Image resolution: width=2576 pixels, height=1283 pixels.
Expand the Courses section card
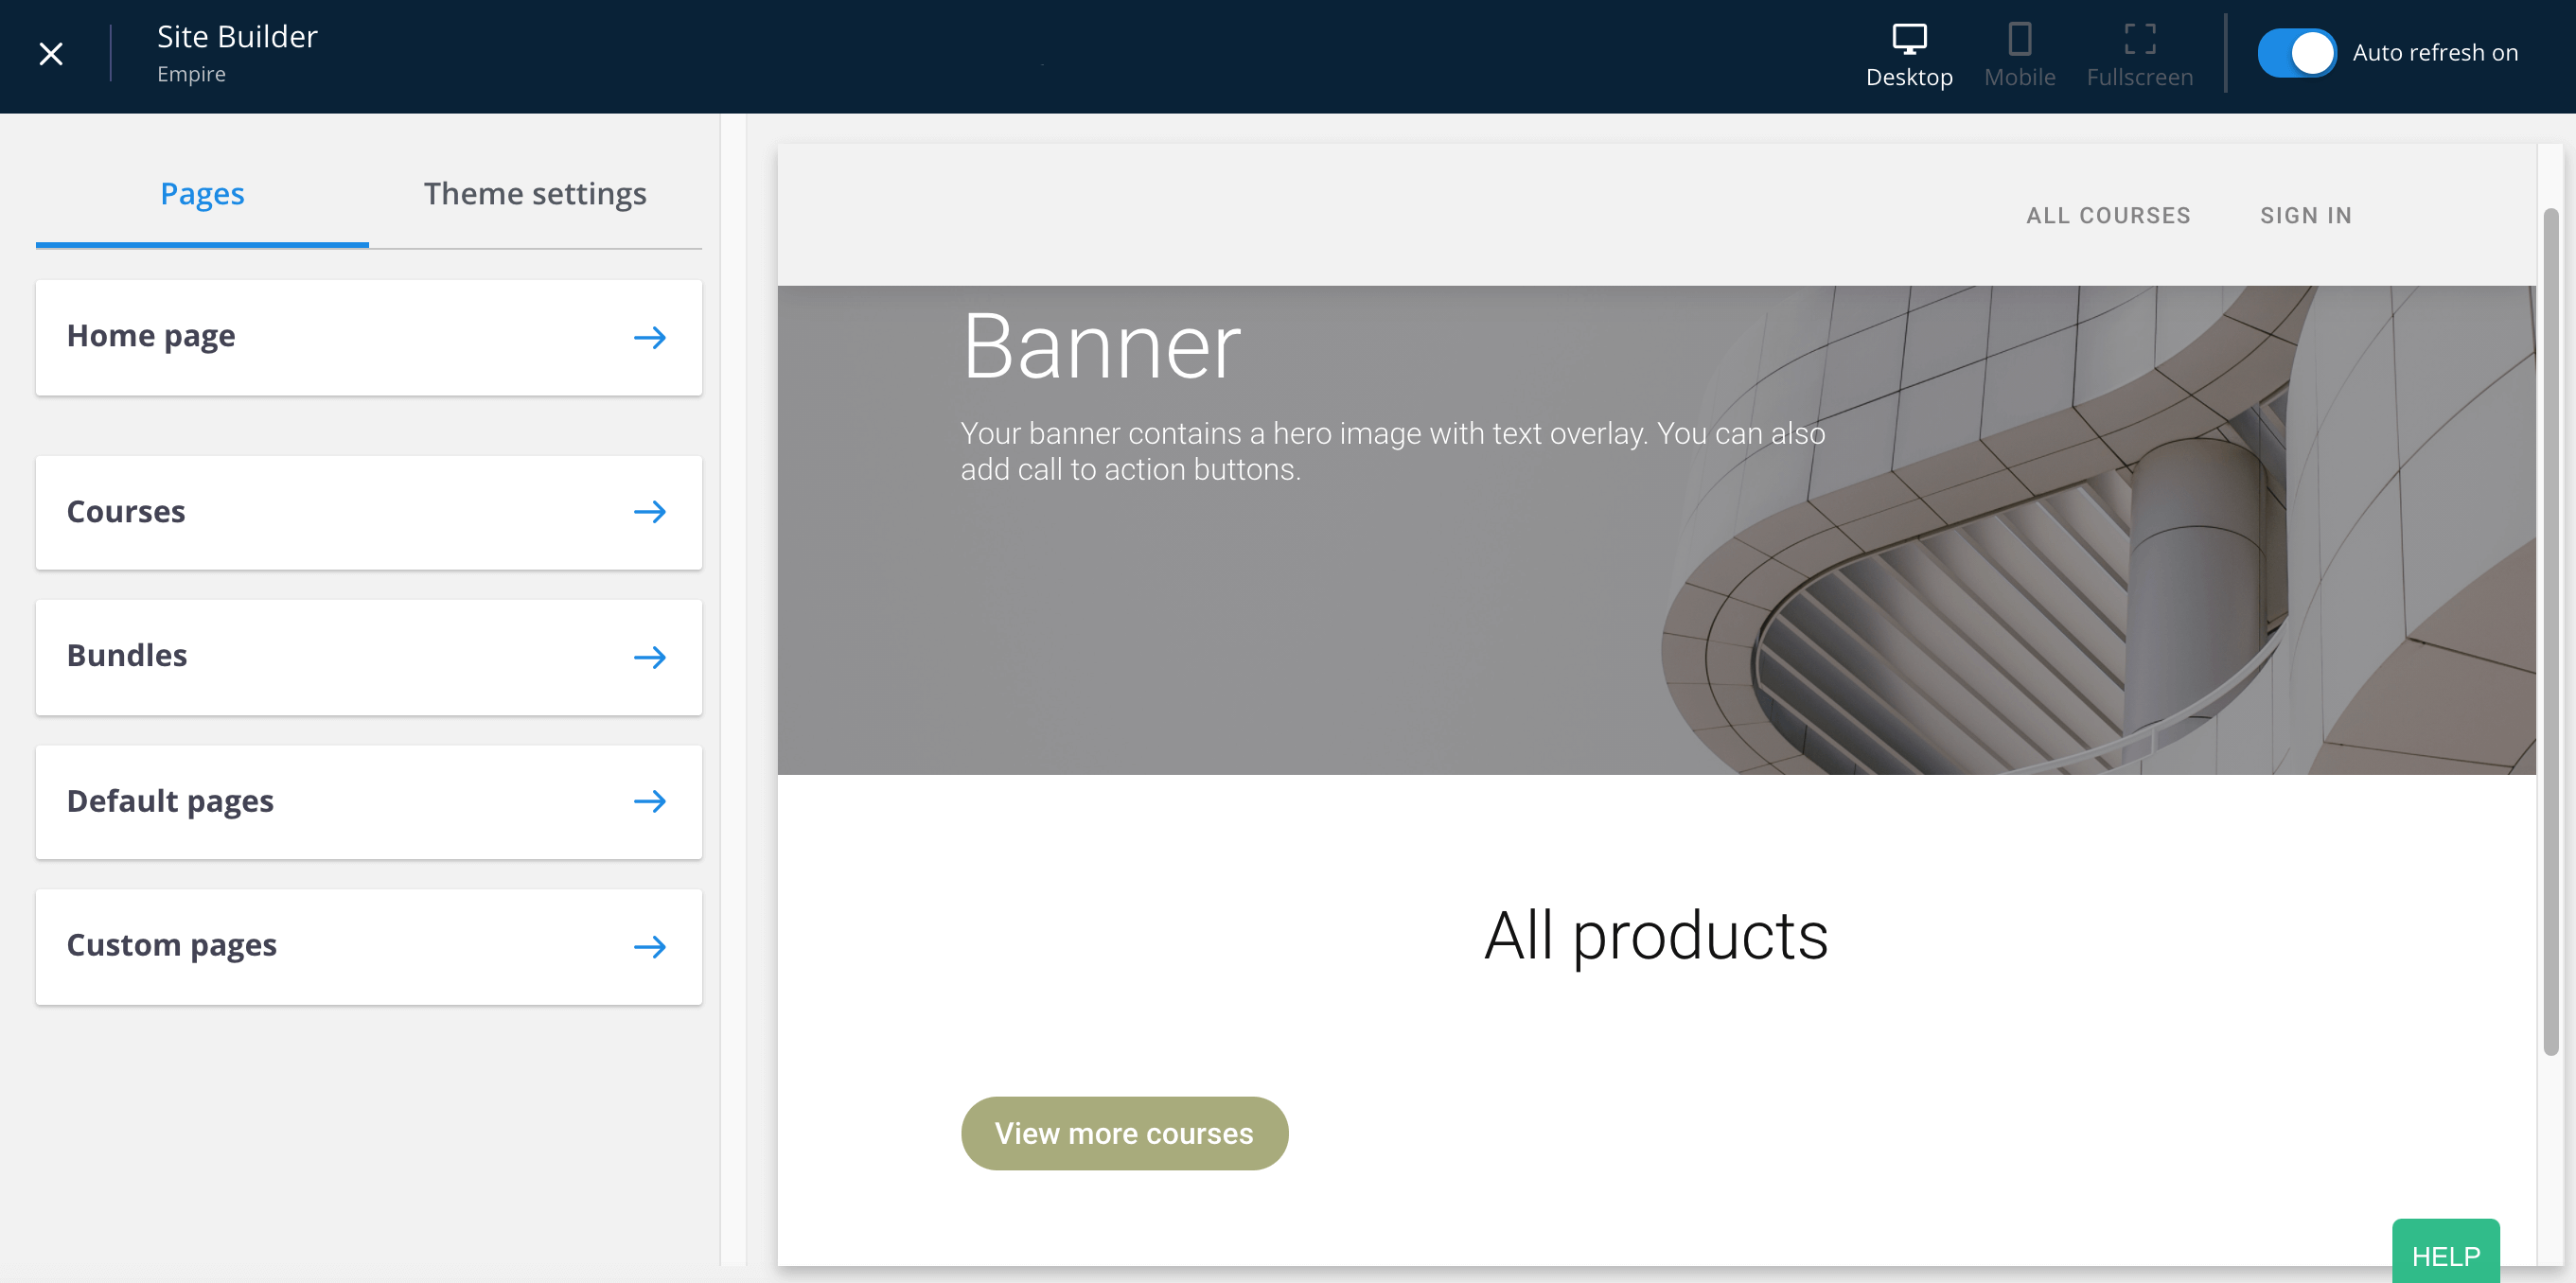pos(368,512)
